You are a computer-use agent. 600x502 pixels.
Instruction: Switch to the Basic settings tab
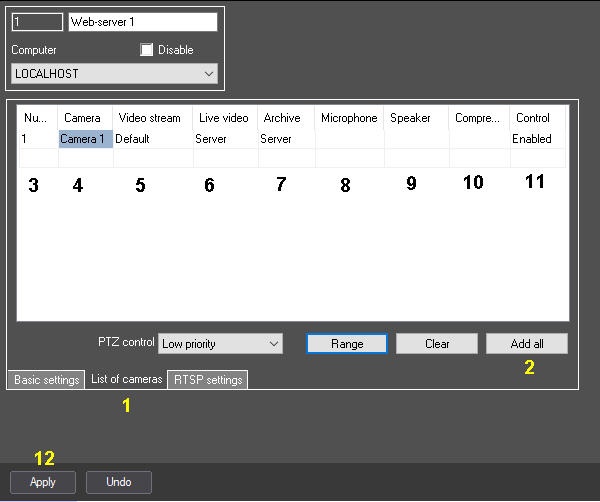pyautogui.click(x=46, y=380)
